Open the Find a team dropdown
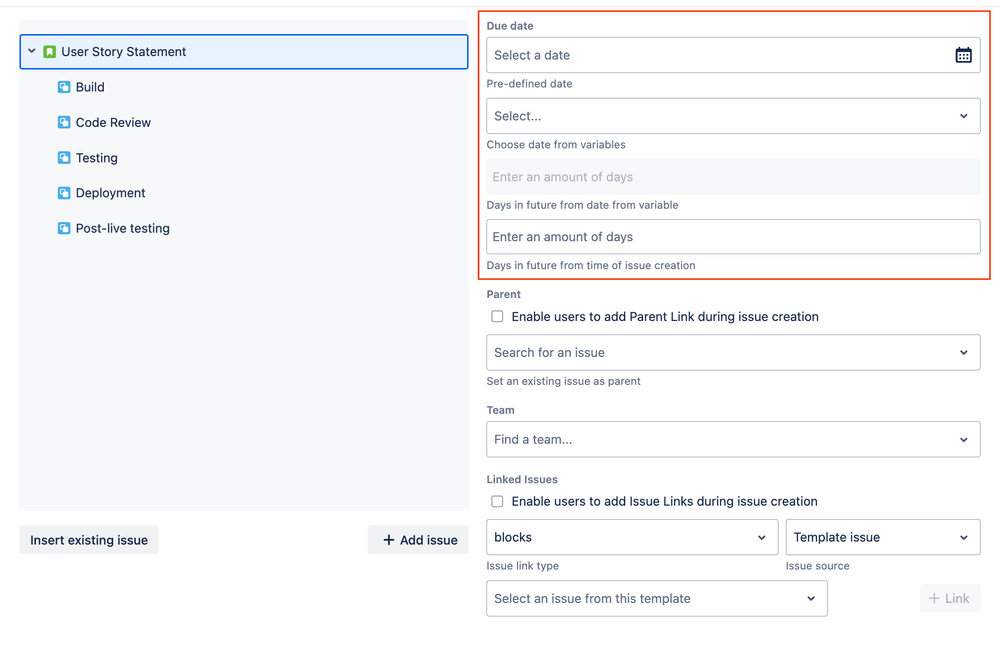This screenshot has width=999, height=649. click(x=733, y=439)
